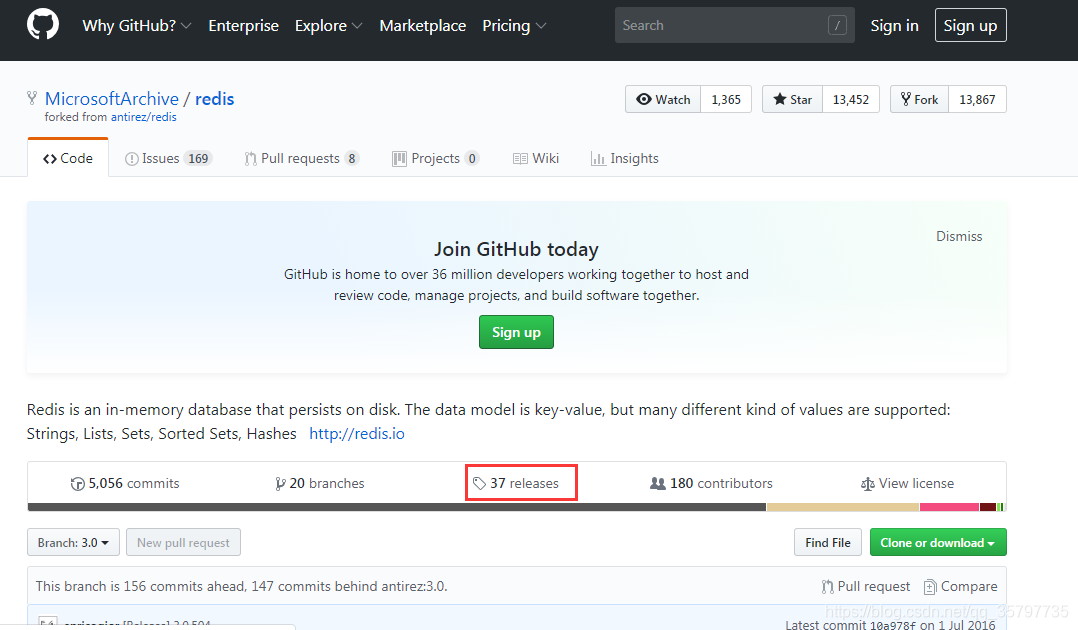1078x630 pixels.
Task: Click the fork icon beside MicrosoftArchive
Action: coord(32,98)
